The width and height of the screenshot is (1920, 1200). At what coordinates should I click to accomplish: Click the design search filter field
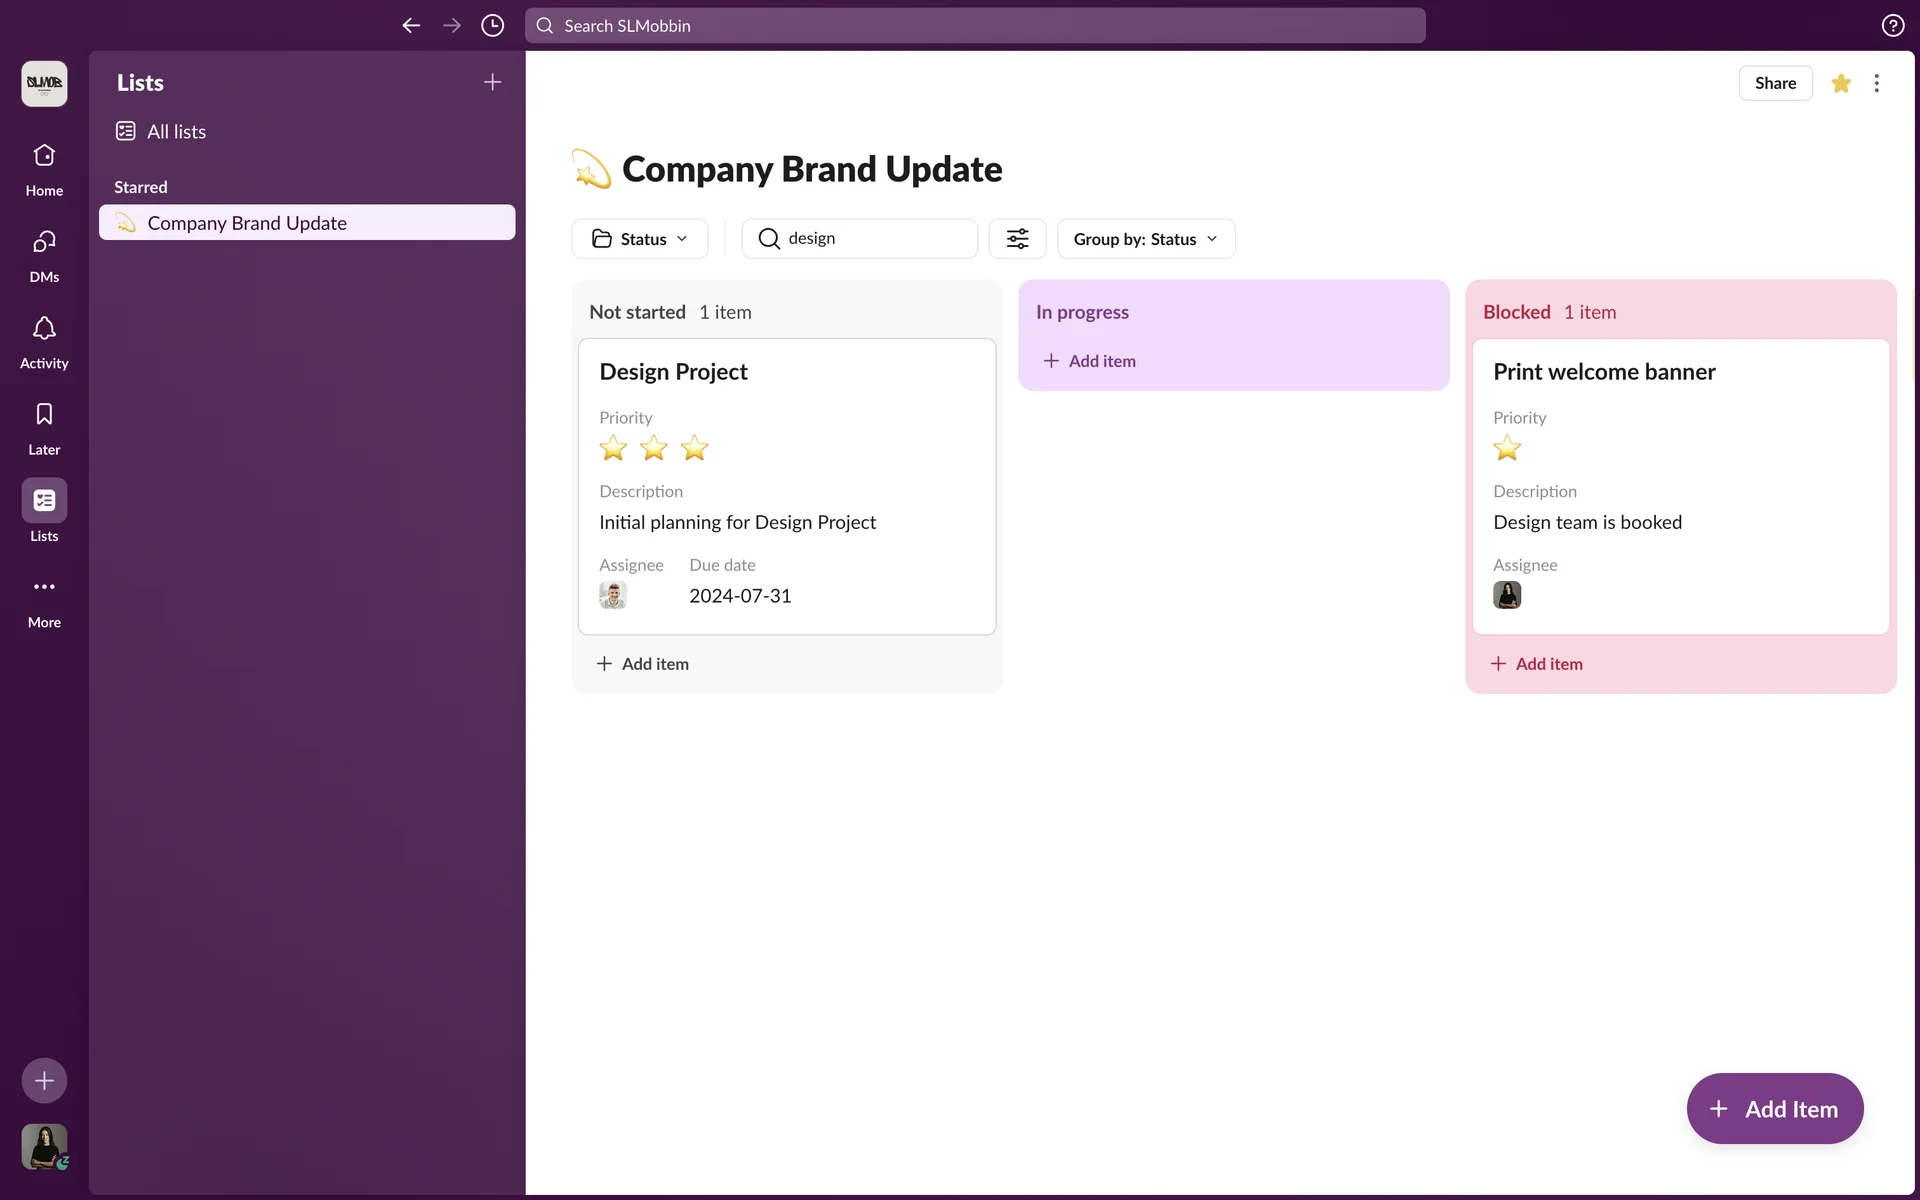pos(870,239)
